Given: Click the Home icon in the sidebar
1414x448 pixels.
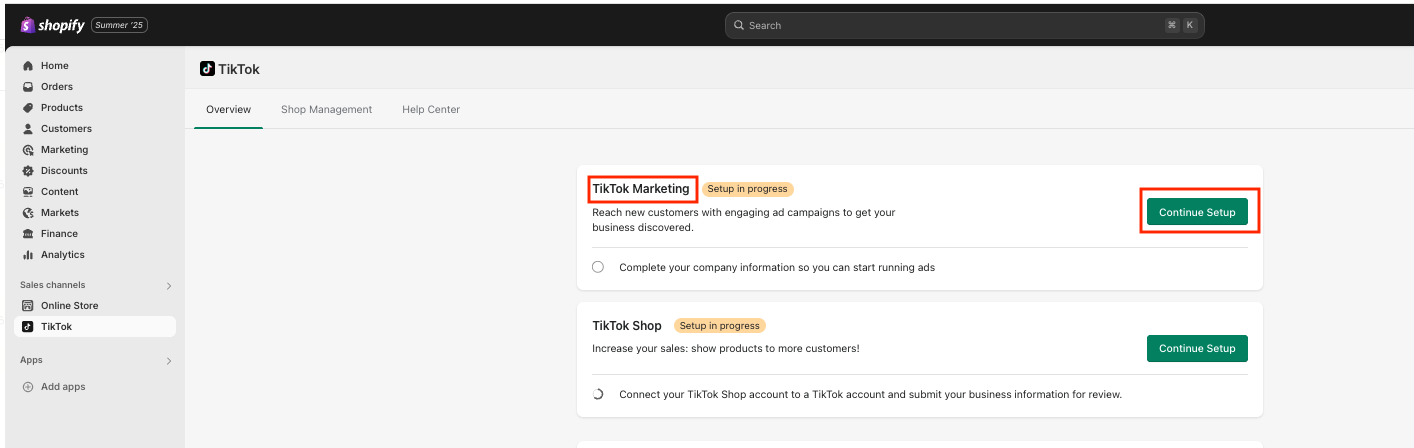Looking at the screenshot, I should 28,66.
